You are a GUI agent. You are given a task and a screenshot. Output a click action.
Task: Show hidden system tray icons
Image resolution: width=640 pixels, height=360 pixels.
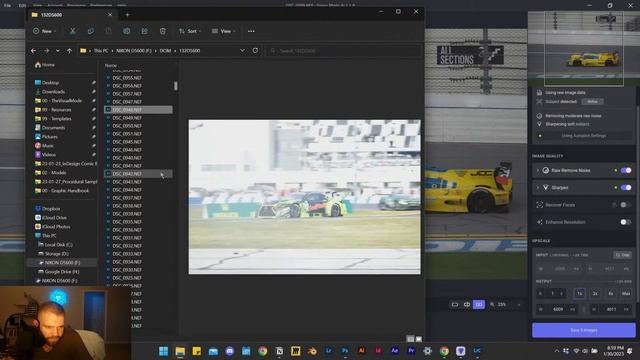pos(557,351)
